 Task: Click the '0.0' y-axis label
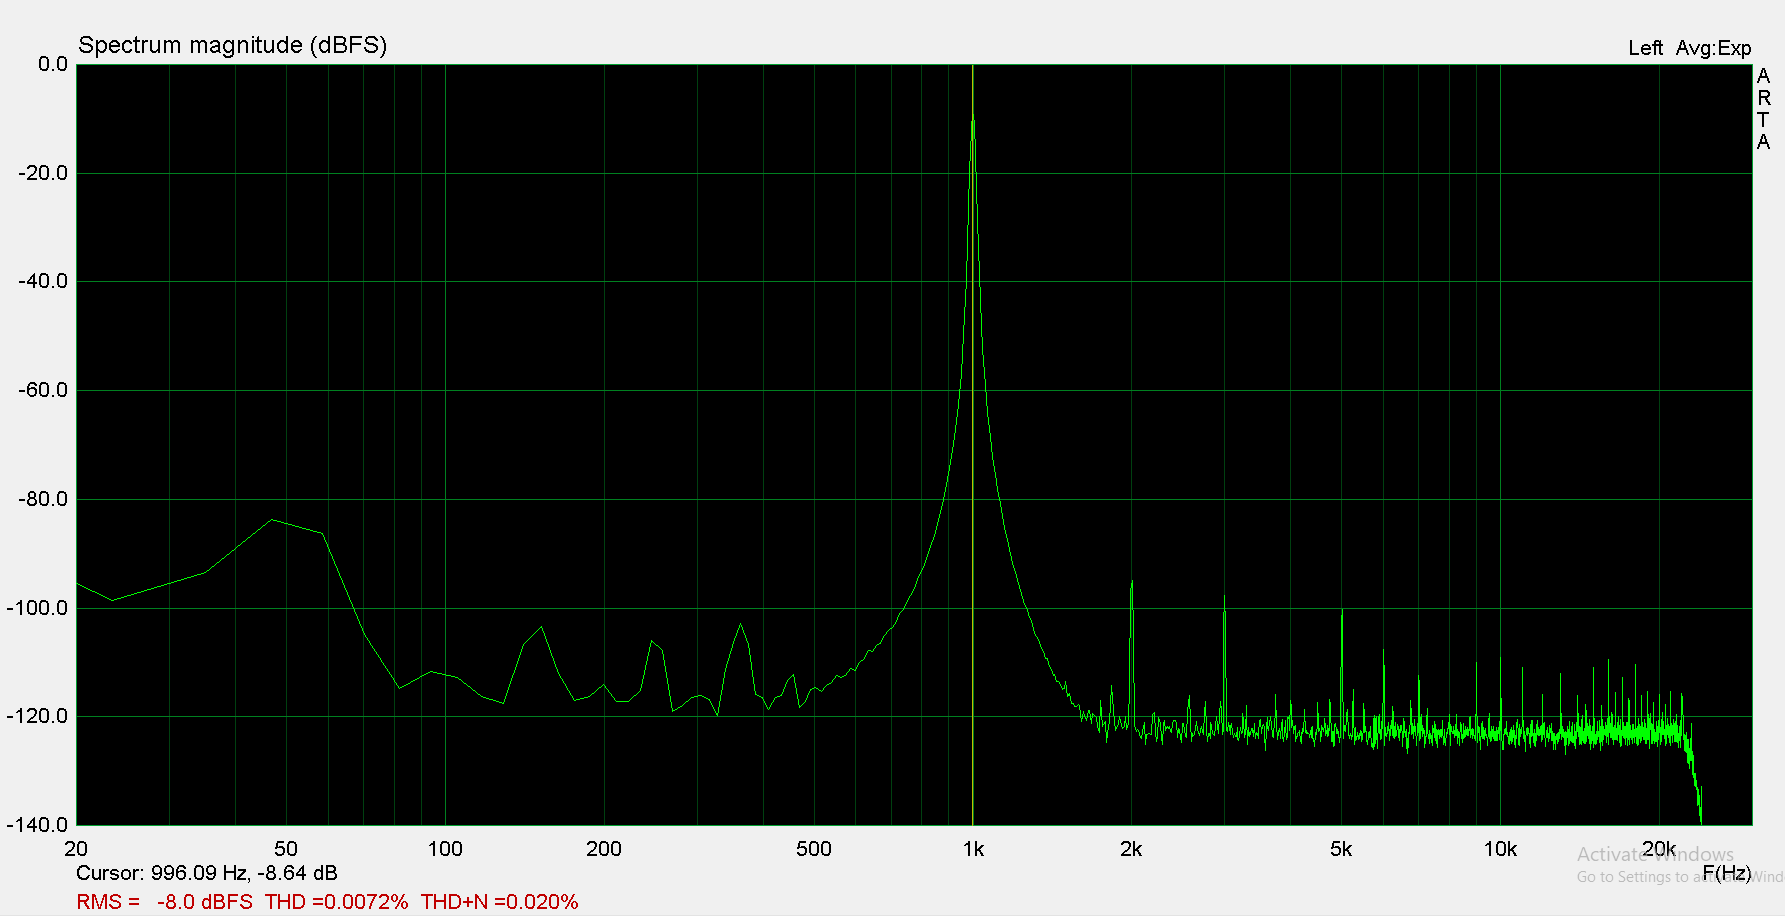[x=53, y=64]
